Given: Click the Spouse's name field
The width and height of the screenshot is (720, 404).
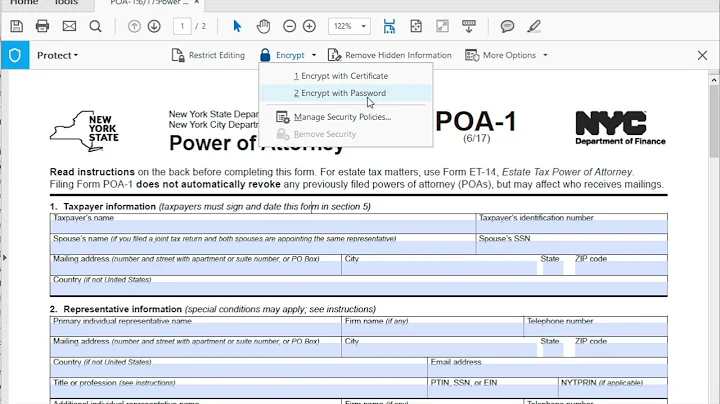Looking at the screenshot, I should coord(263,247).
